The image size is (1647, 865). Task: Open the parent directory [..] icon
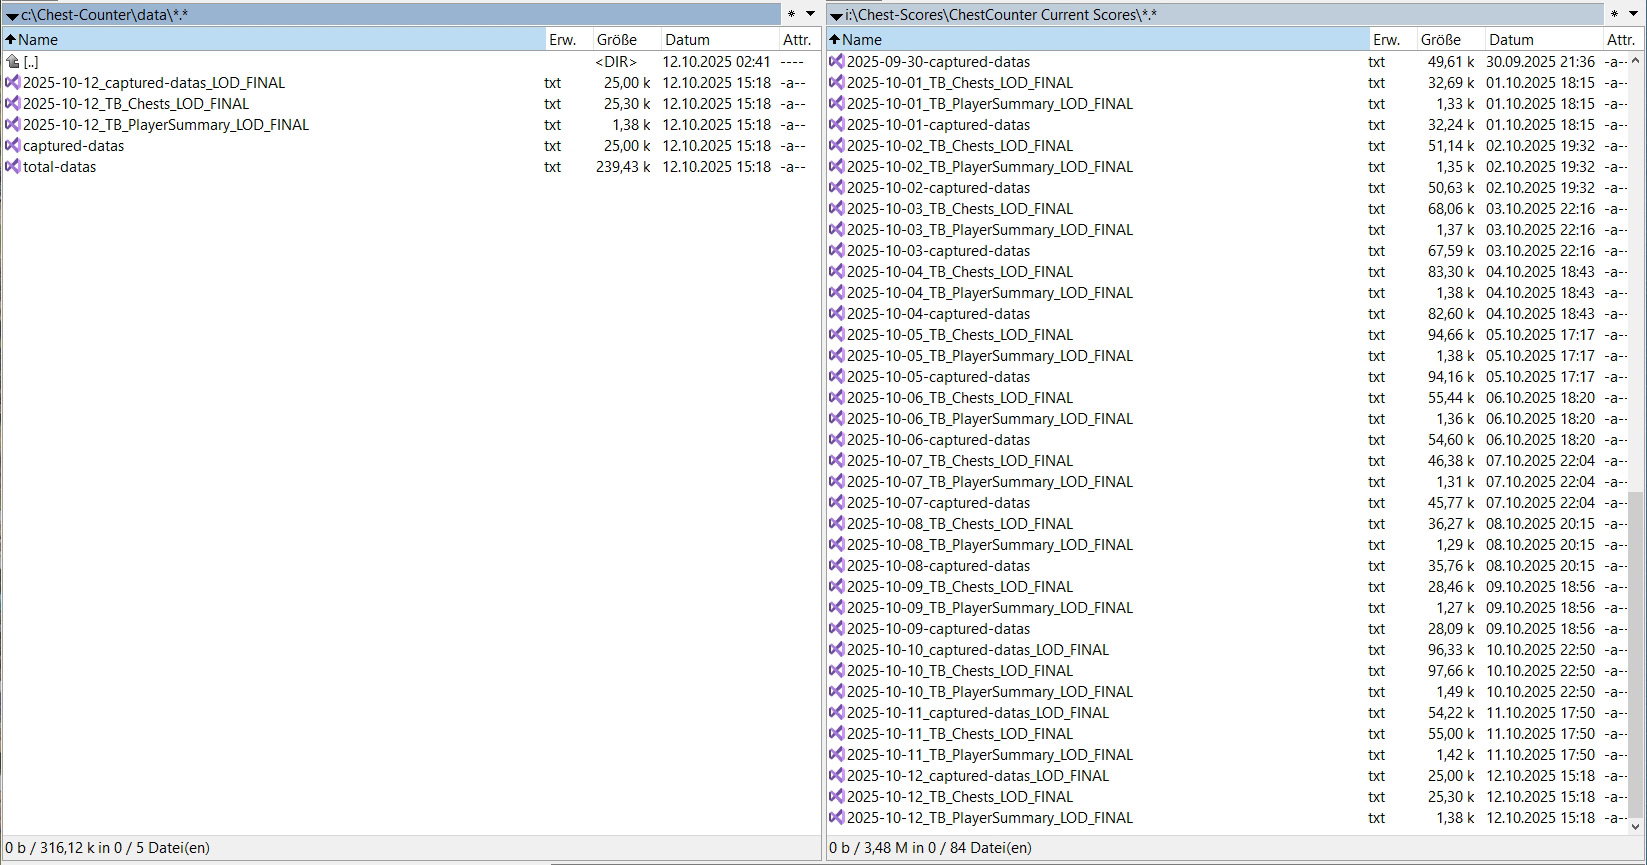pyautogui.click(x=13, y=62)
